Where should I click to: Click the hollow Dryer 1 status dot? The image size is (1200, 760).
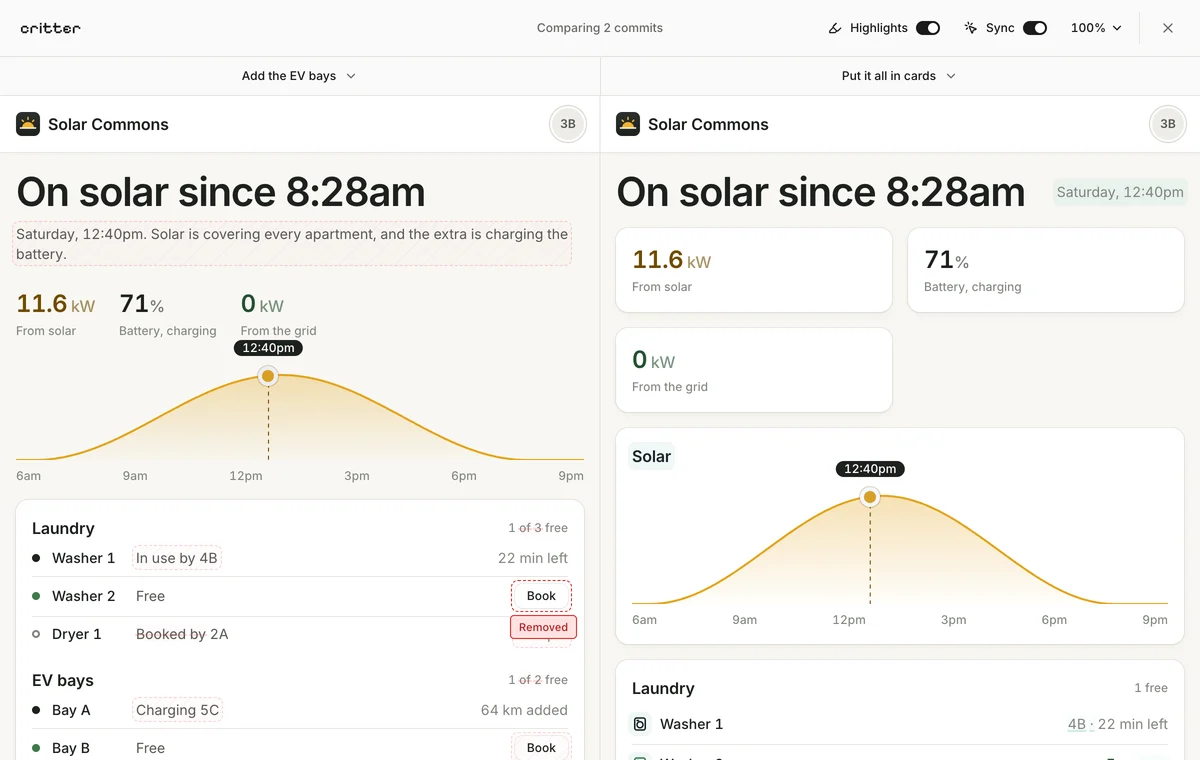[x=36, y=634]
